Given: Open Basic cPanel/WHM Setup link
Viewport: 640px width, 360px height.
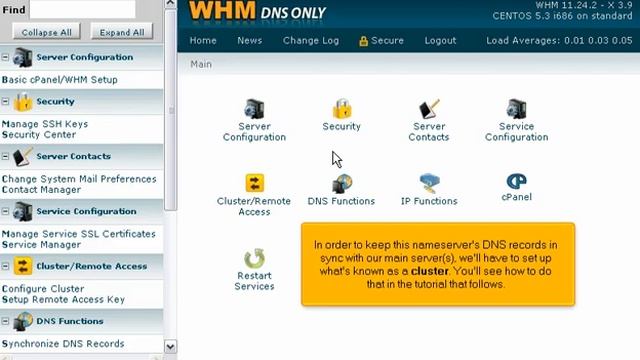Looking at the screenshot, I should click(x=60, y=80).
